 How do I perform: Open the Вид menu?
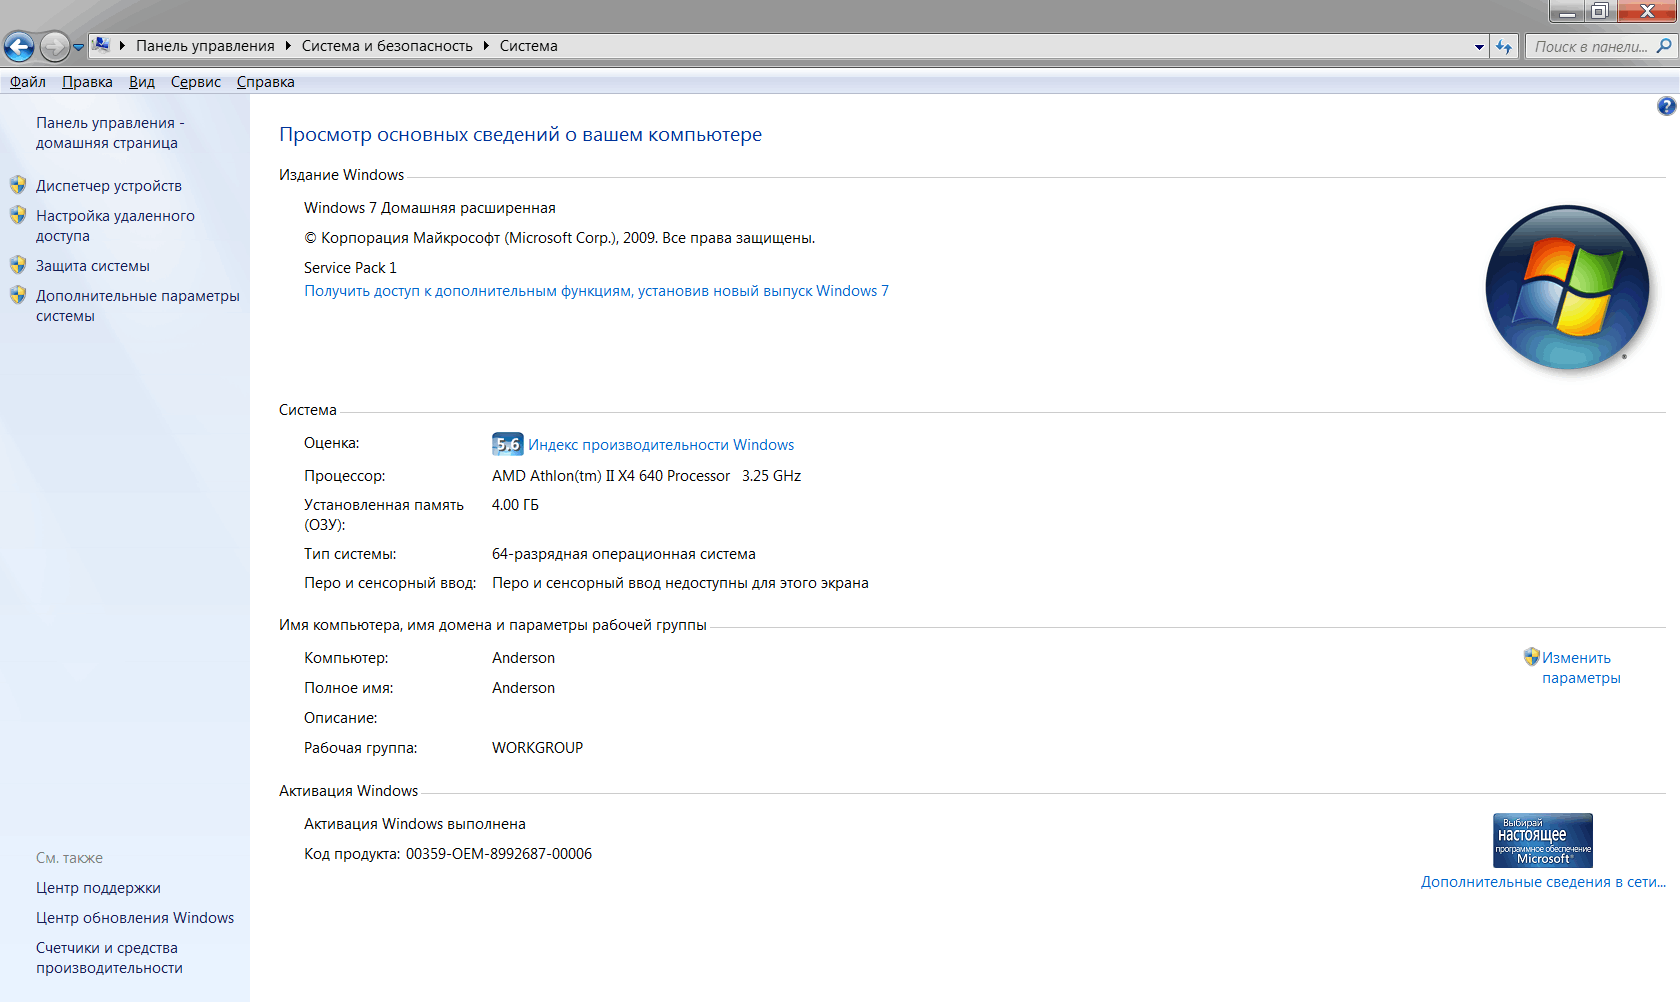[x=142, y=82]
